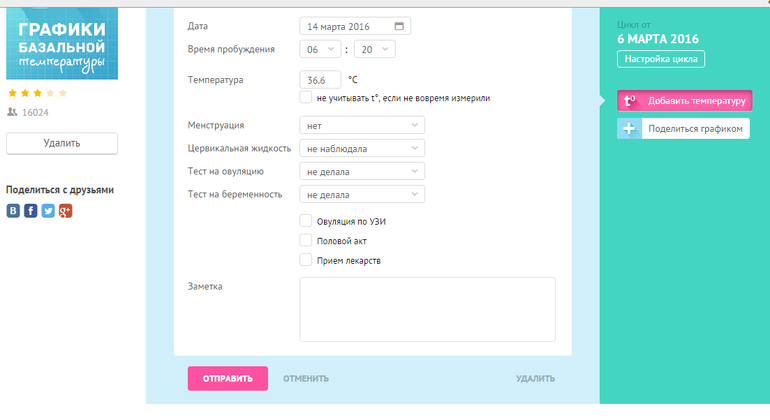Click inside the Заметка text area
This screenshot has width=770, height=420.
tap(427, 310)
